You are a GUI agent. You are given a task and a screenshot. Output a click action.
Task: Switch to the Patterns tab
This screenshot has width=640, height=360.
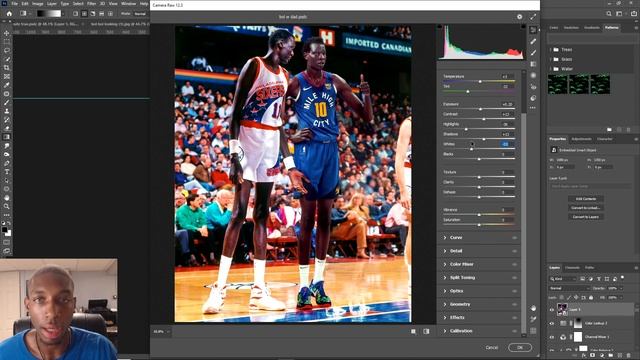point(611,28)
